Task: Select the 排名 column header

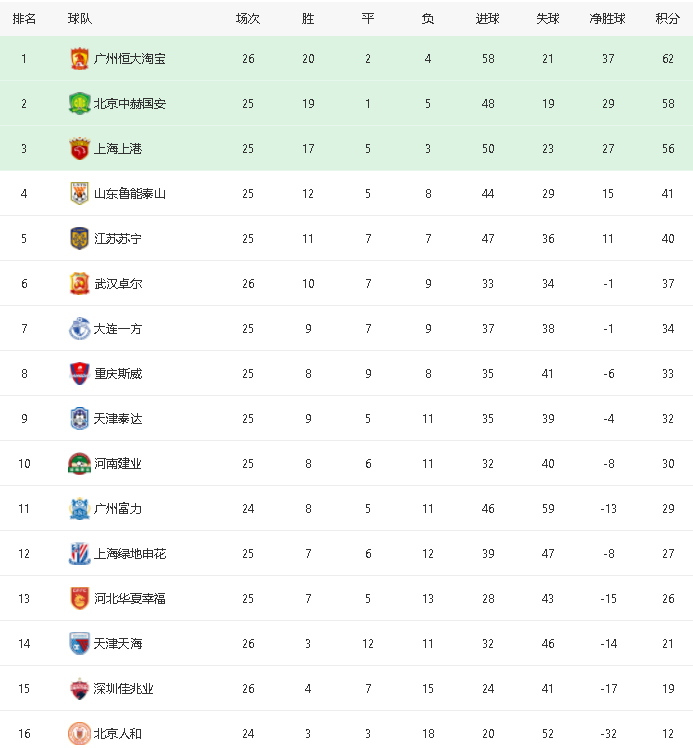Action: coord(24,19)
